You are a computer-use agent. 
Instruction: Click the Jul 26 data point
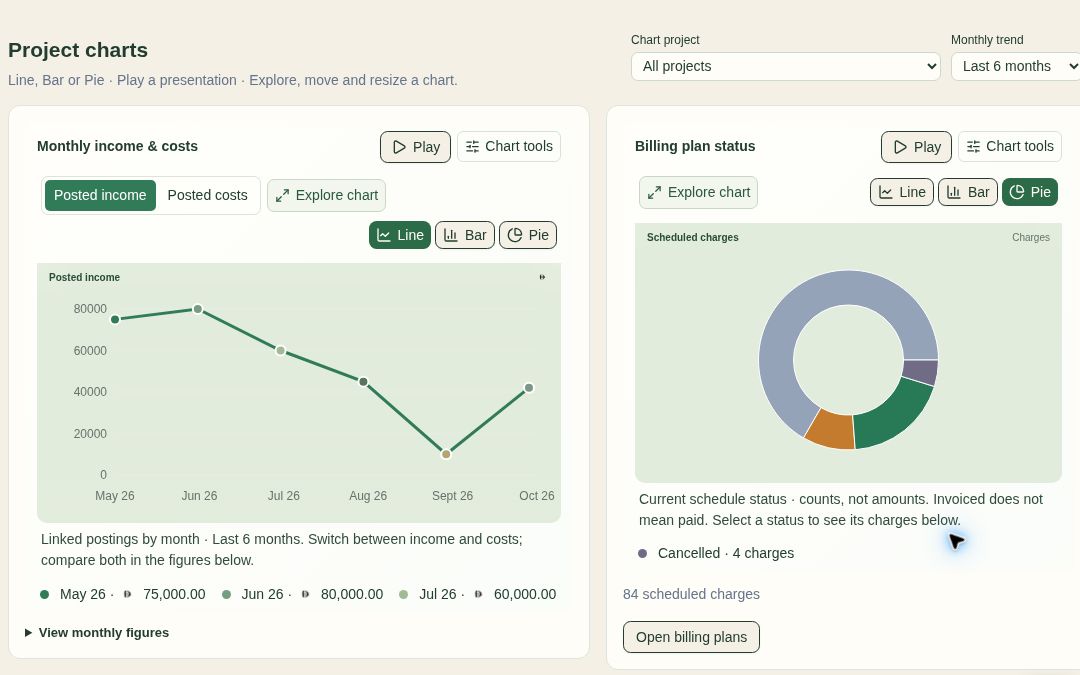[280, 351]
